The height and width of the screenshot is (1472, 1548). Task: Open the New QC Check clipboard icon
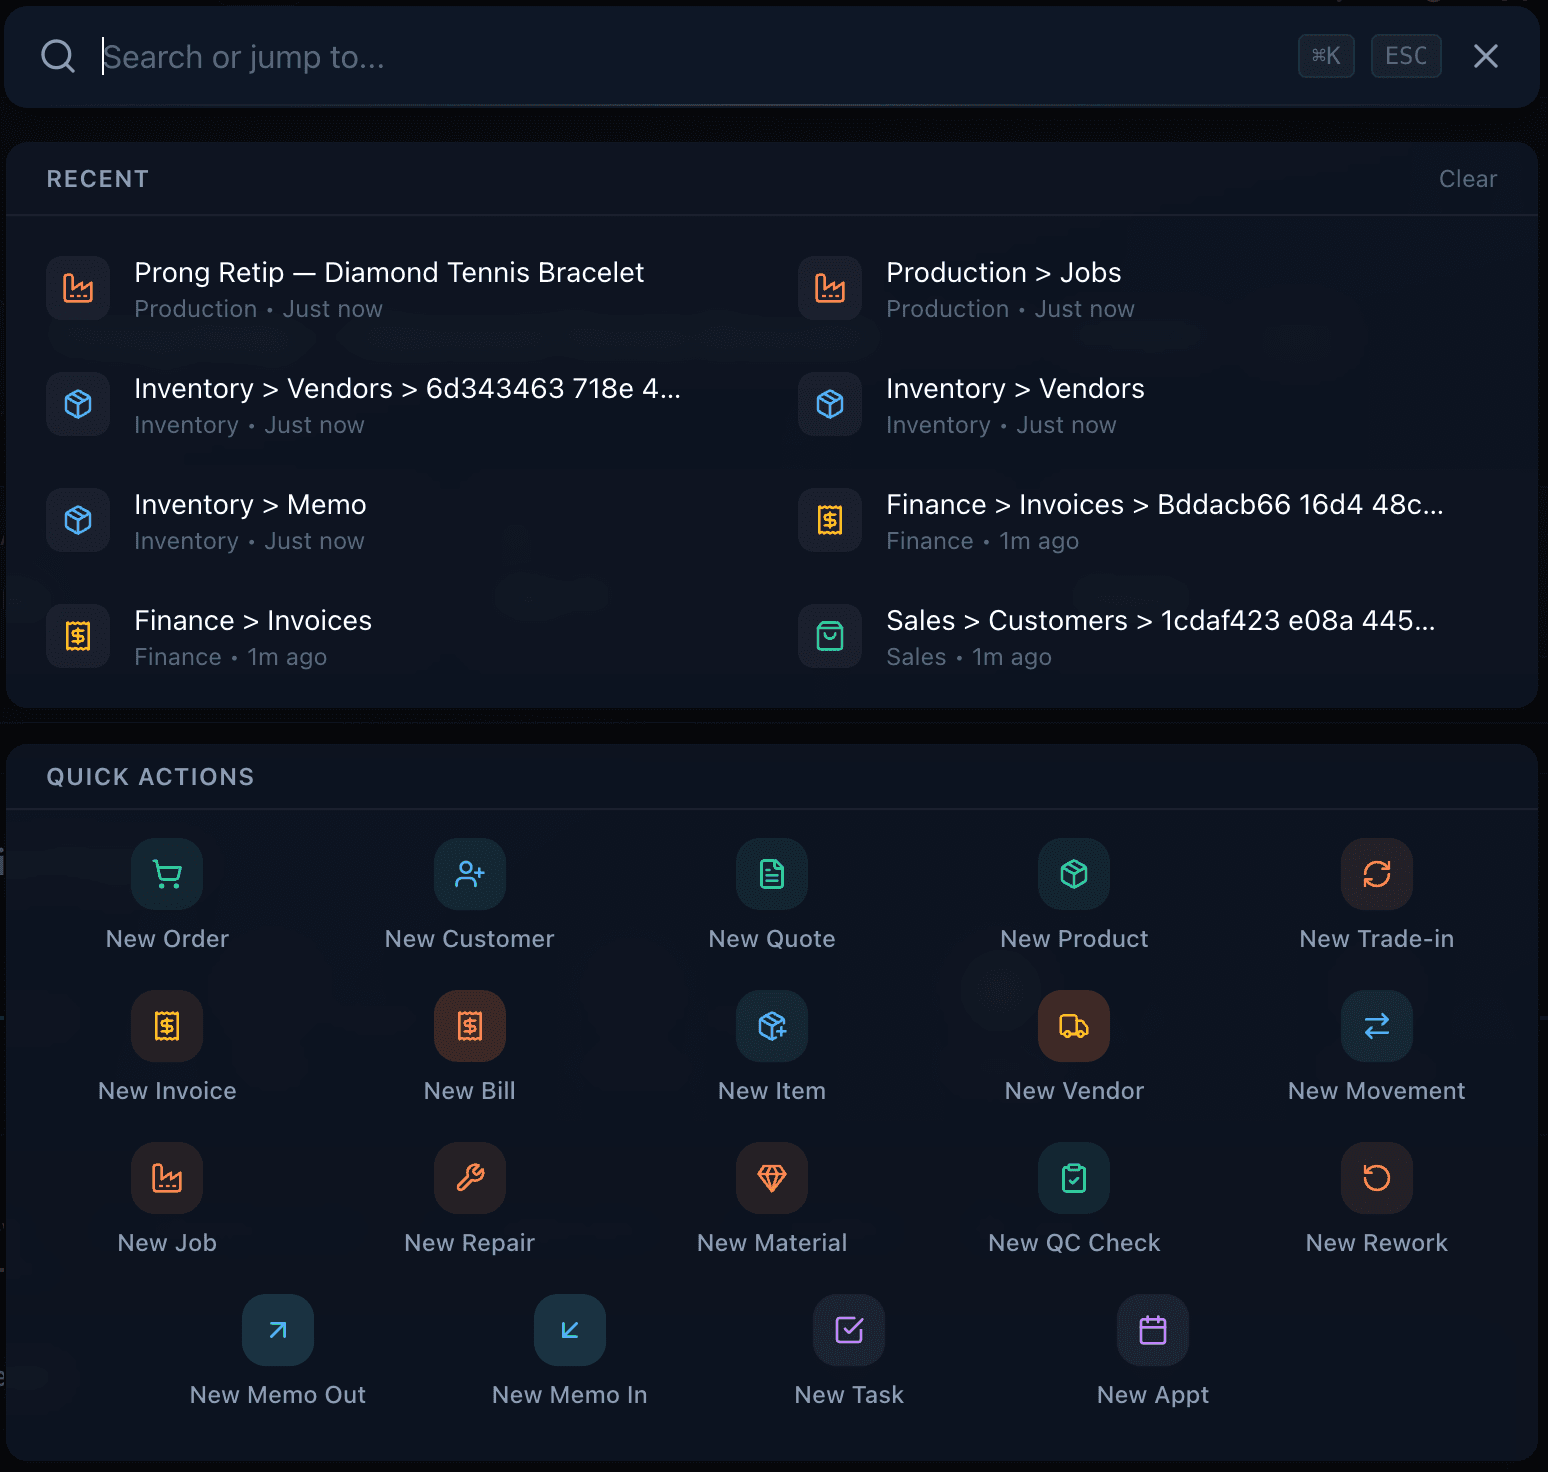[1074, 1178]
